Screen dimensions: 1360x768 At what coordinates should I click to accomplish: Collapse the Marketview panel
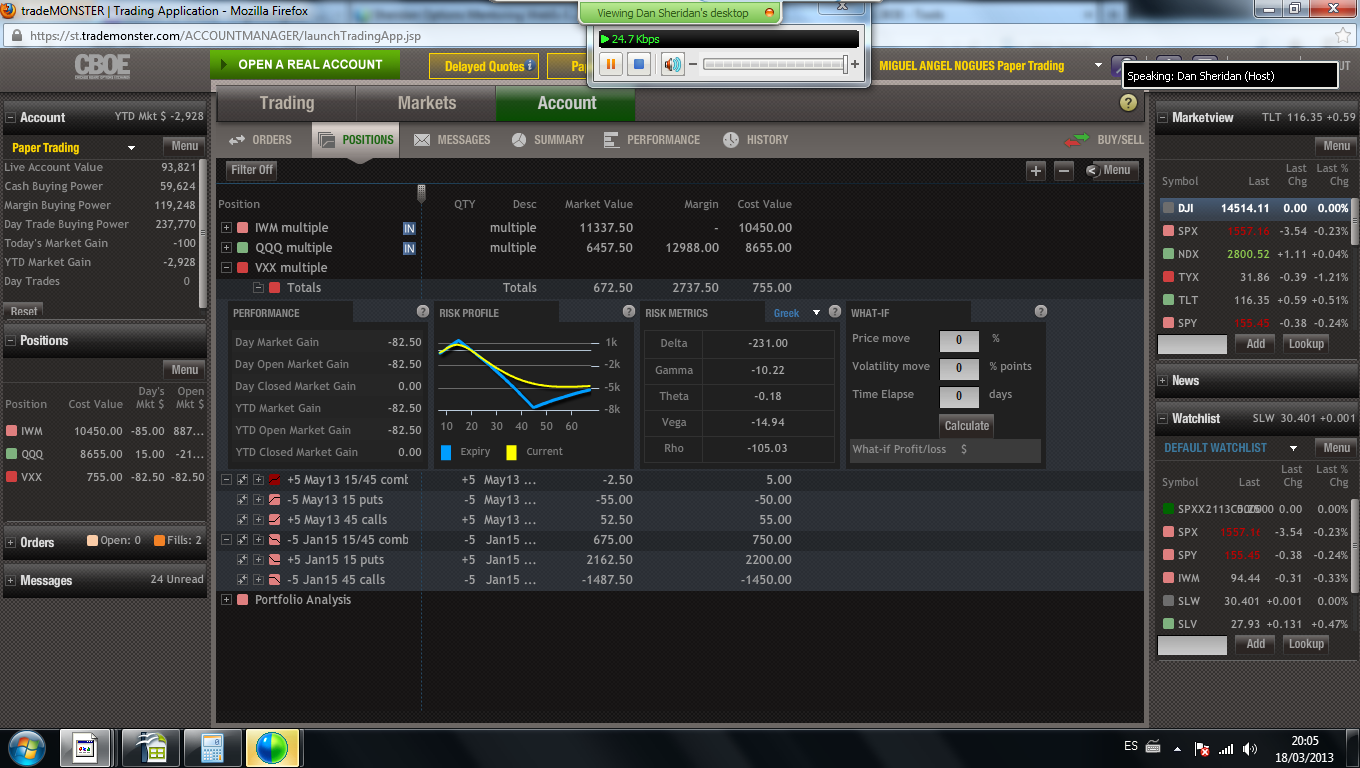pos(1163,118)
